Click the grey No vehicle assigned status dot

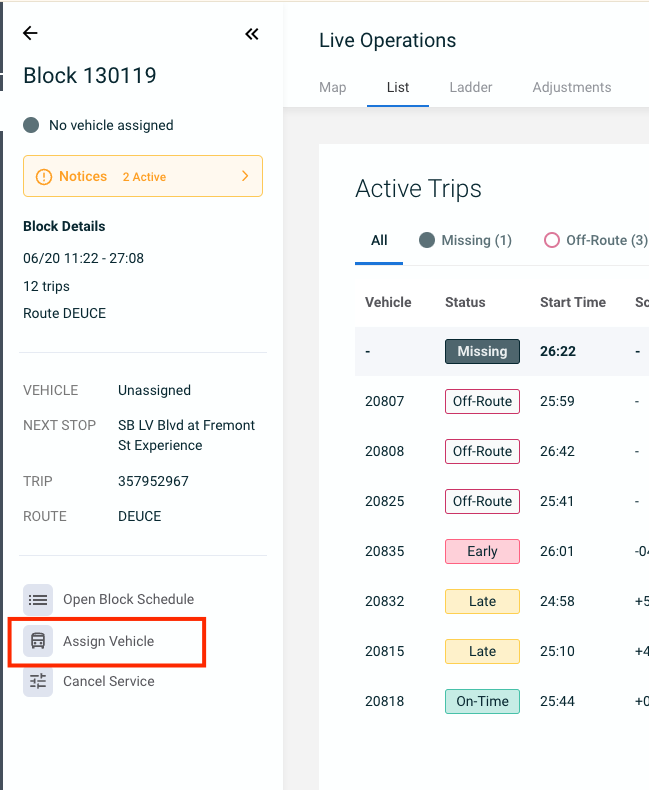[x=31, y=125]
